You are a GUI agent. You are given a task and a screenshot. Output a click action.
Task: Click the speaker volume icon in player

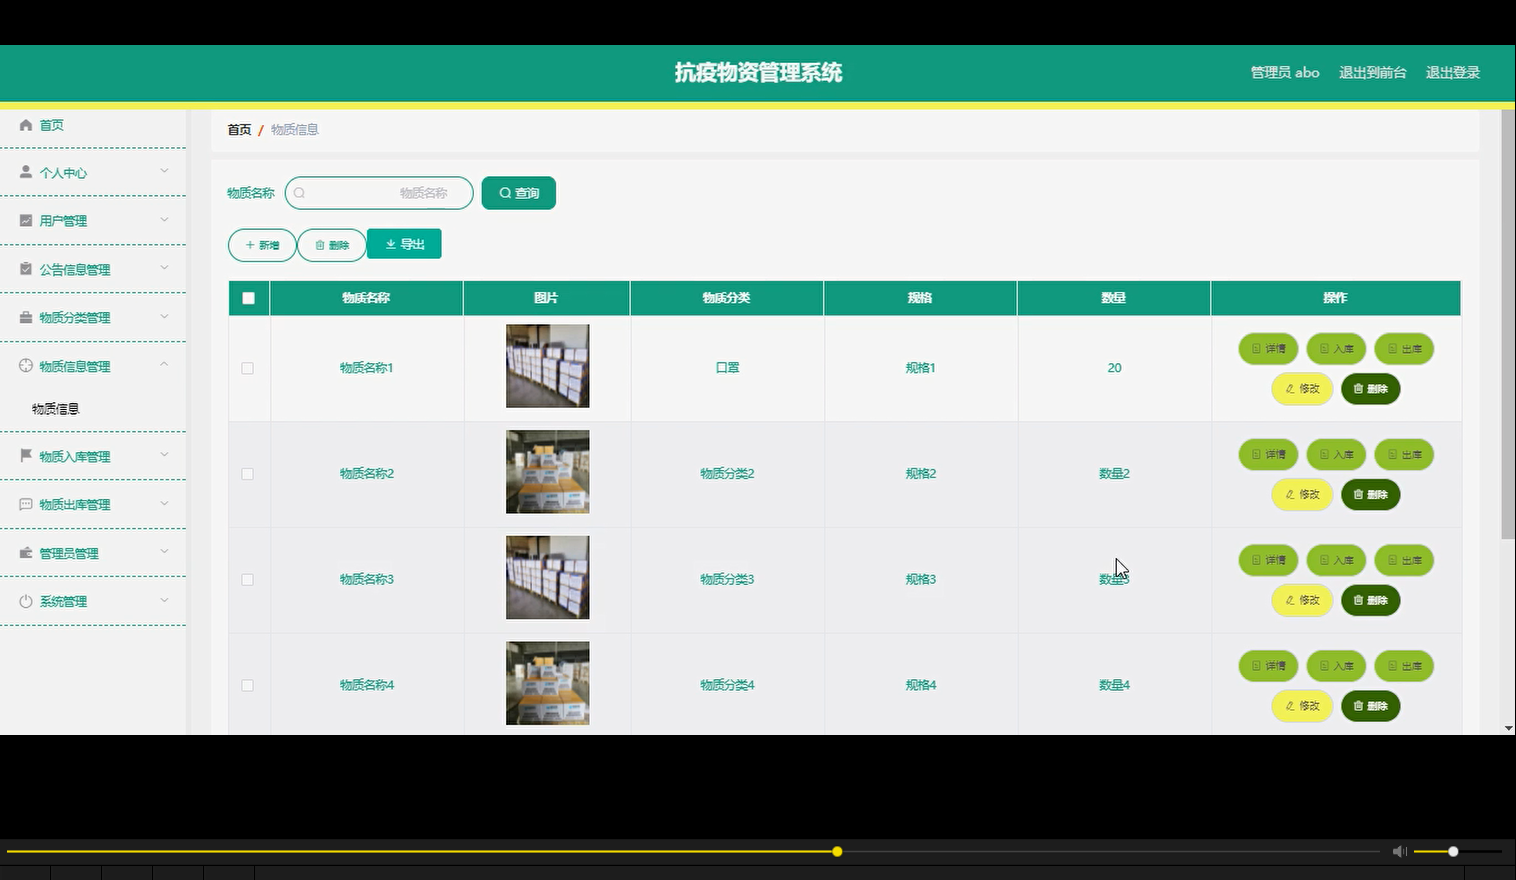(x=1399, y=851)
